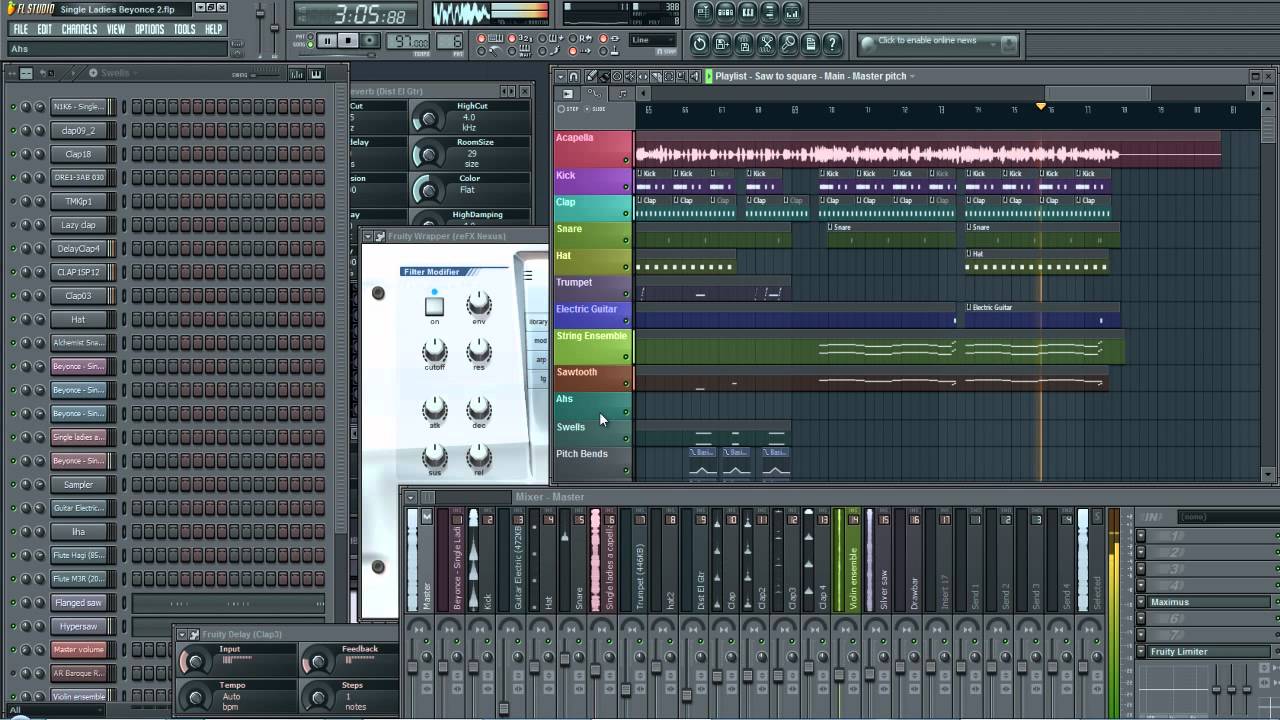Click the record button in the transport panel

pos(370,41)
